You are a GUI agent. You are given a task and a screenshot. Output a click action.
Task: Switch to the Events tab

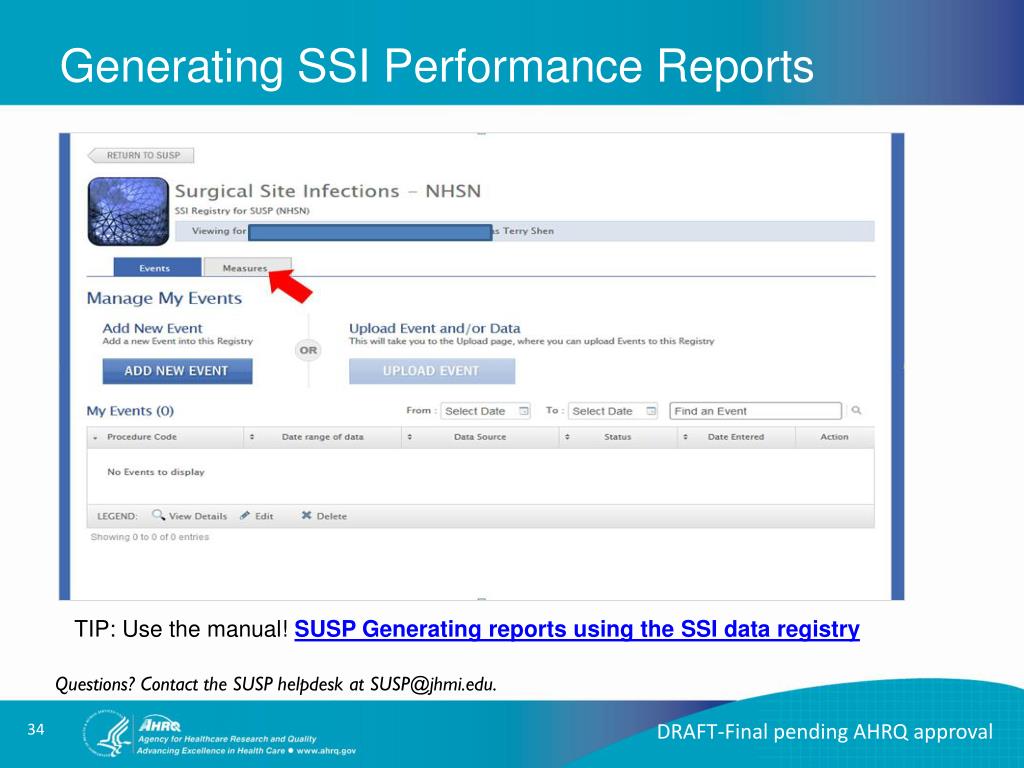pos(157,268)
